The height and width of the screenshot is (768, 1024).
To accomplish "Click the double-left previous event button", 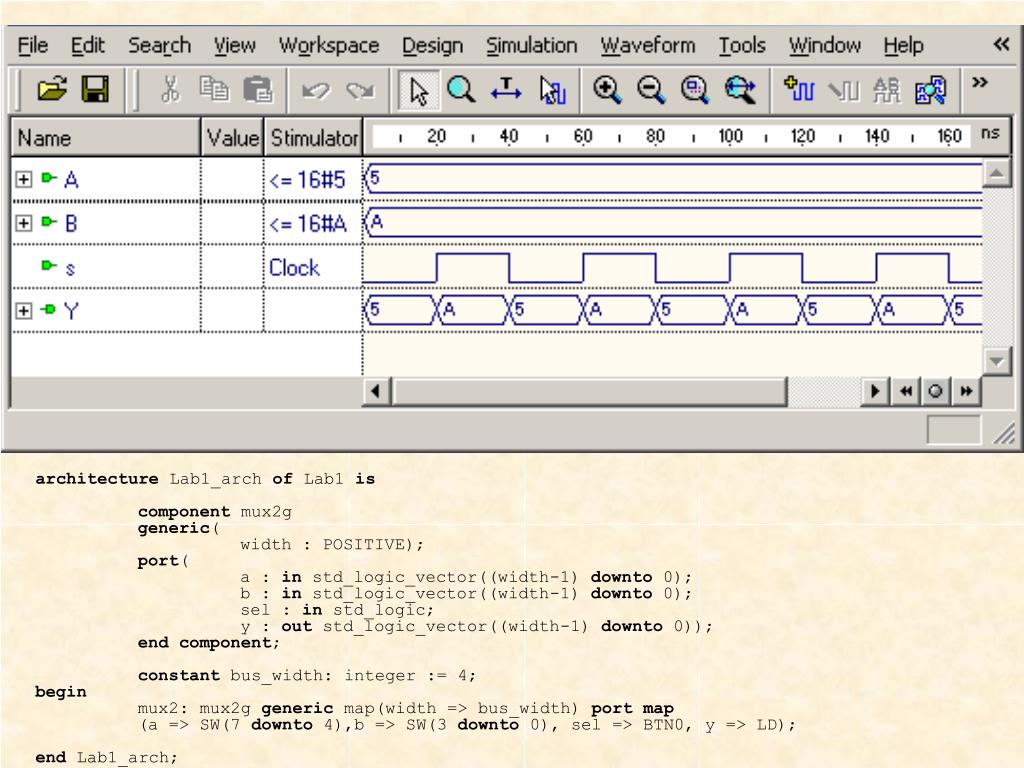I will [905, 391].
